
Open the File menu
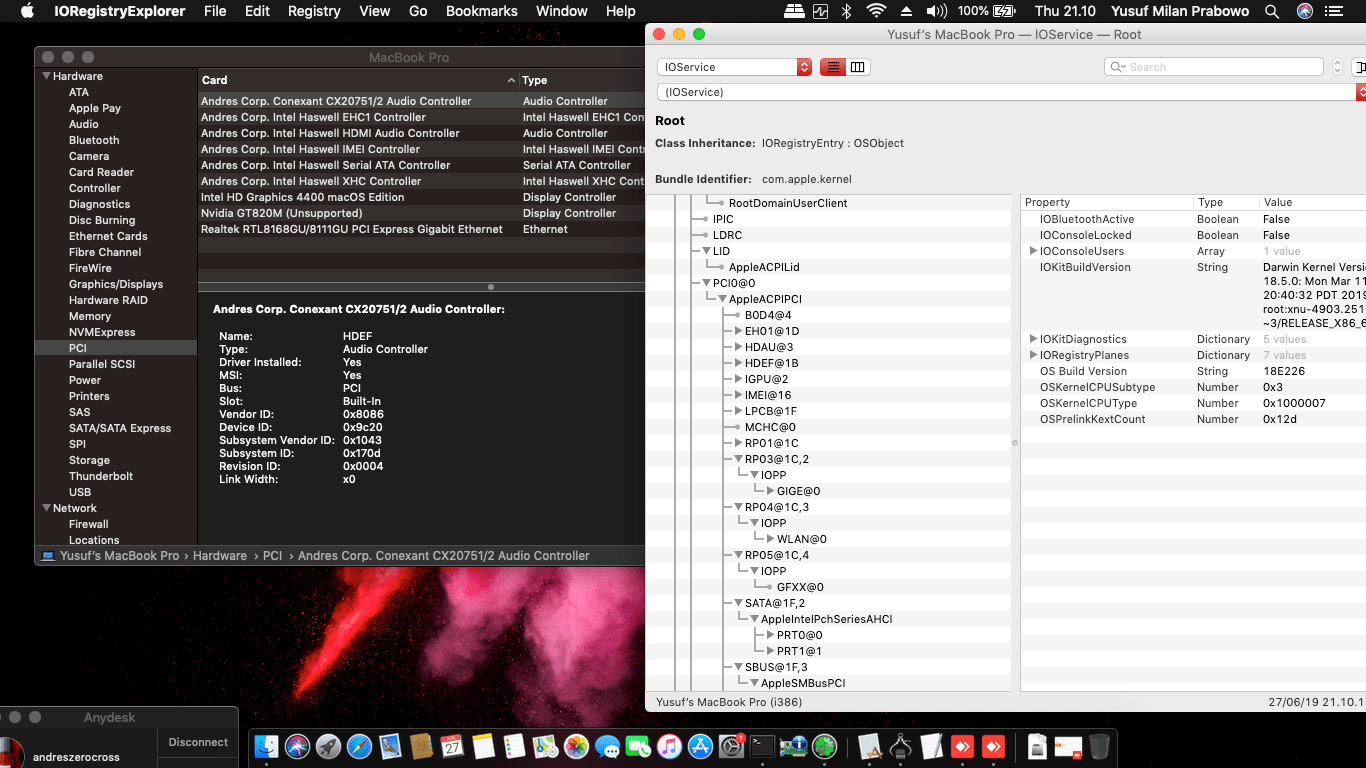pos(214,11)
